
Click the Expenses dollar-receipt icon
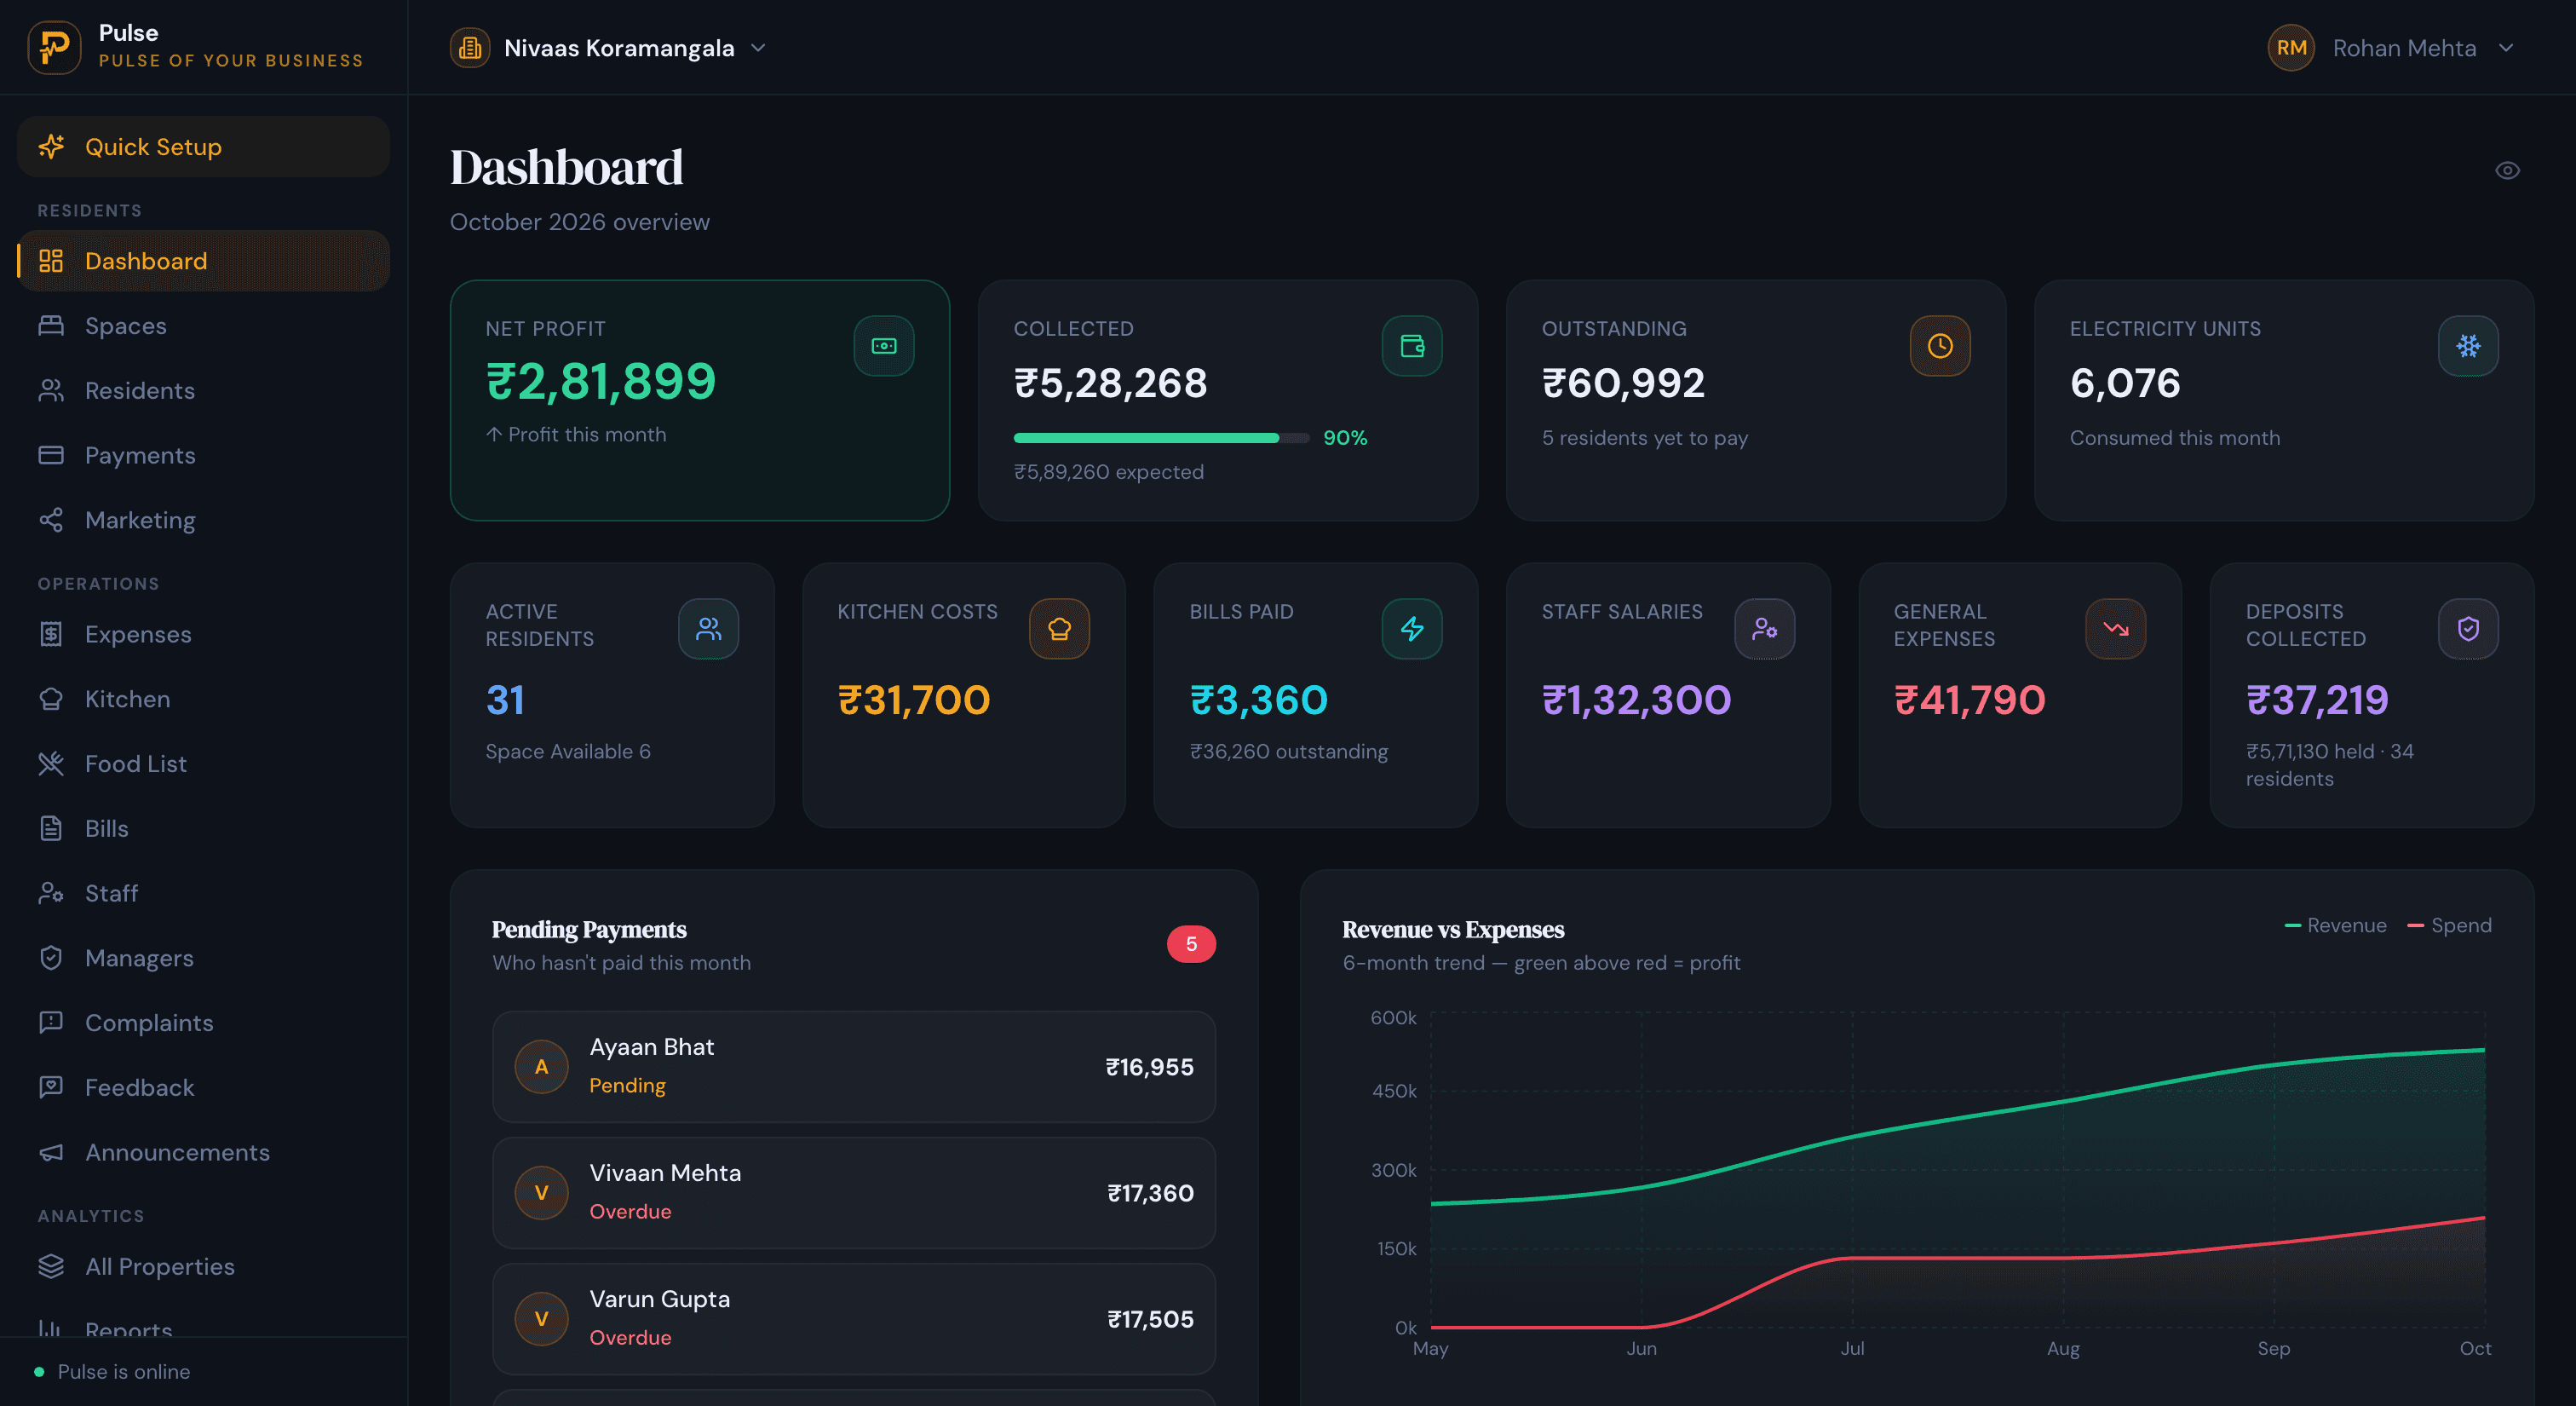tap(51, 634)
